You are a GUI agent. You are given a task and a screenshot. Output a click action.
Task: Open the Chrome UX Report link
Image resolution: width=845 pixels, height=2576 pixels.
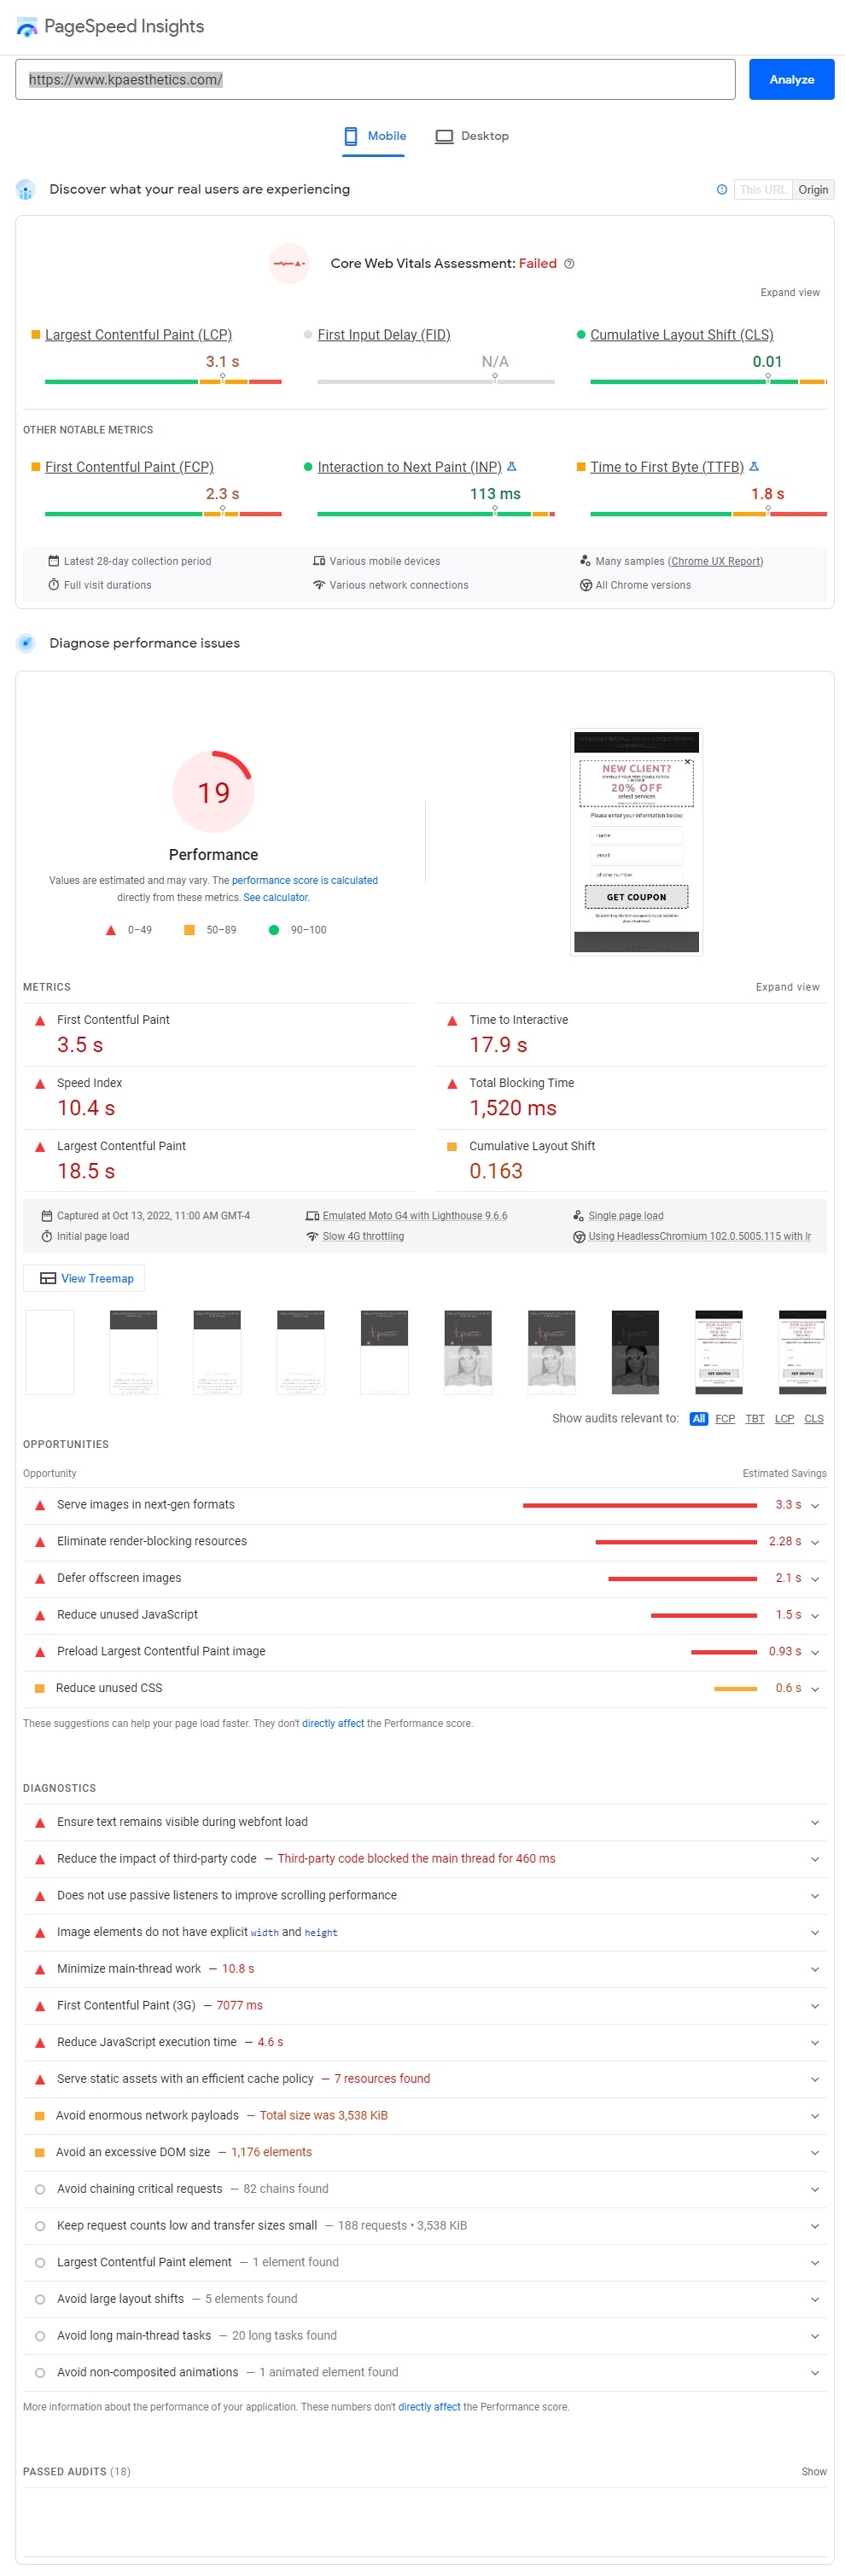point(714,561)
